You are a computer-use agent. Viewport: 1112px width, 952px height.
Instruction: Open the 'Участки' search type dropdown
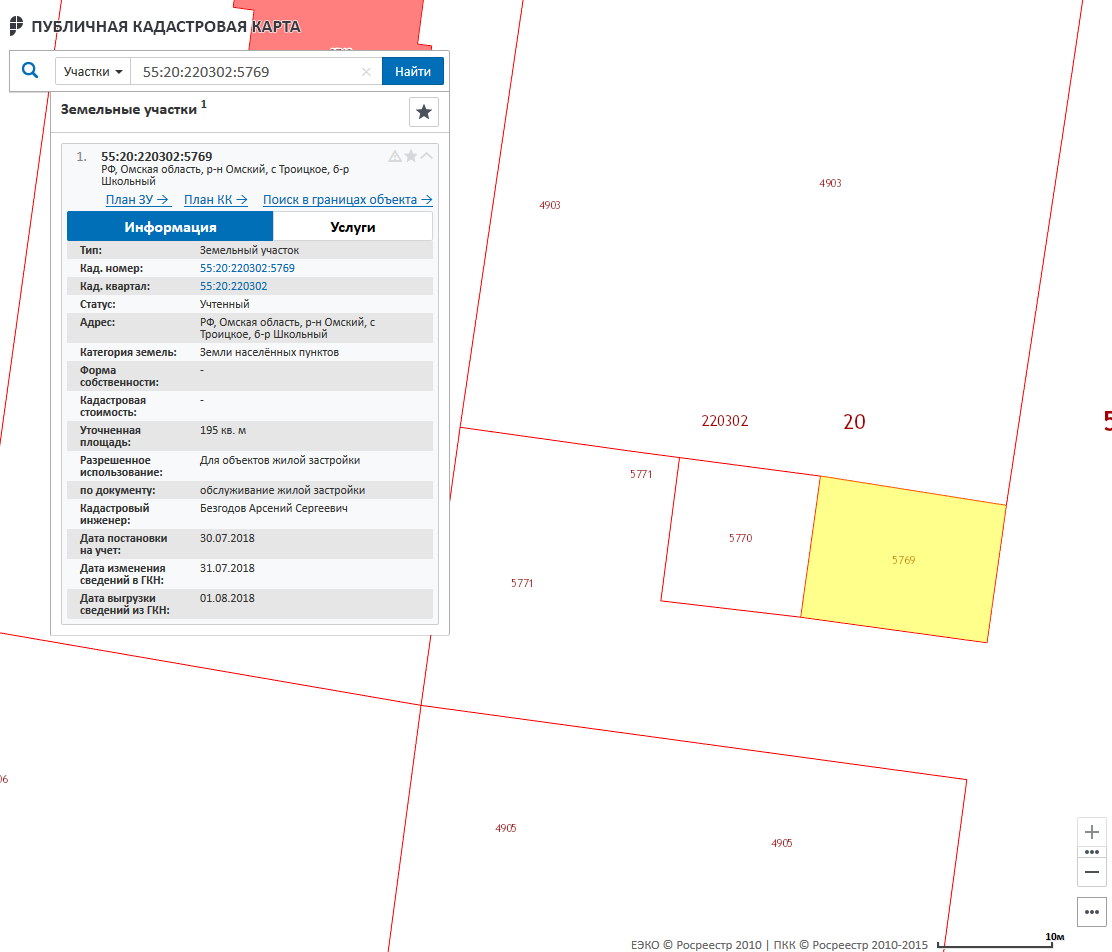pos(93,72)
